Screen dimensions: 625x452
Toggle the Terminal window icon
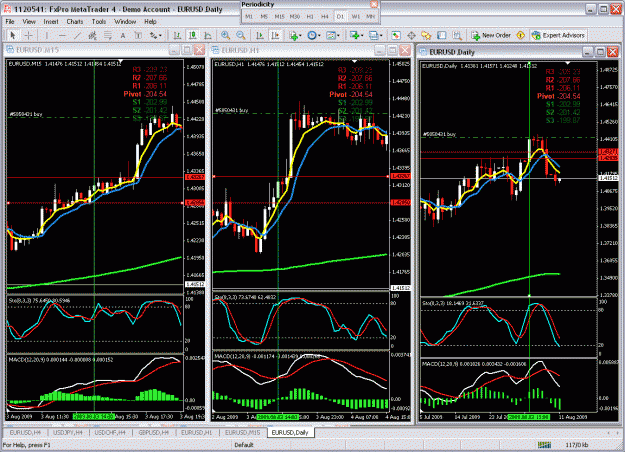click(442, 35)
